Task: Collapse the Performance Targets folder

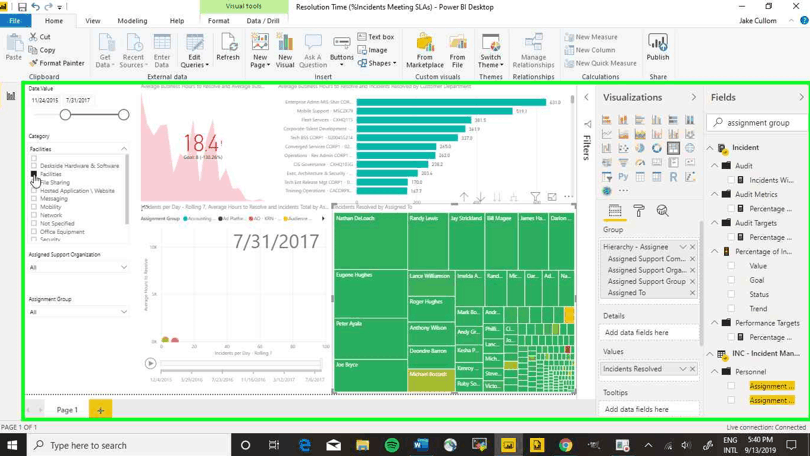Action: tap(714, 323)
